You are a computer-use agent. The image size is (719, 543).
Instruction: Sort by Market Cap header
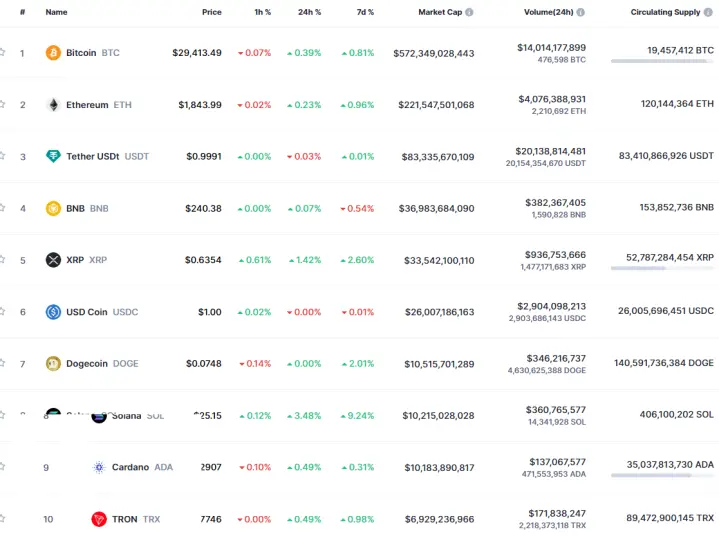coord(440,12)
